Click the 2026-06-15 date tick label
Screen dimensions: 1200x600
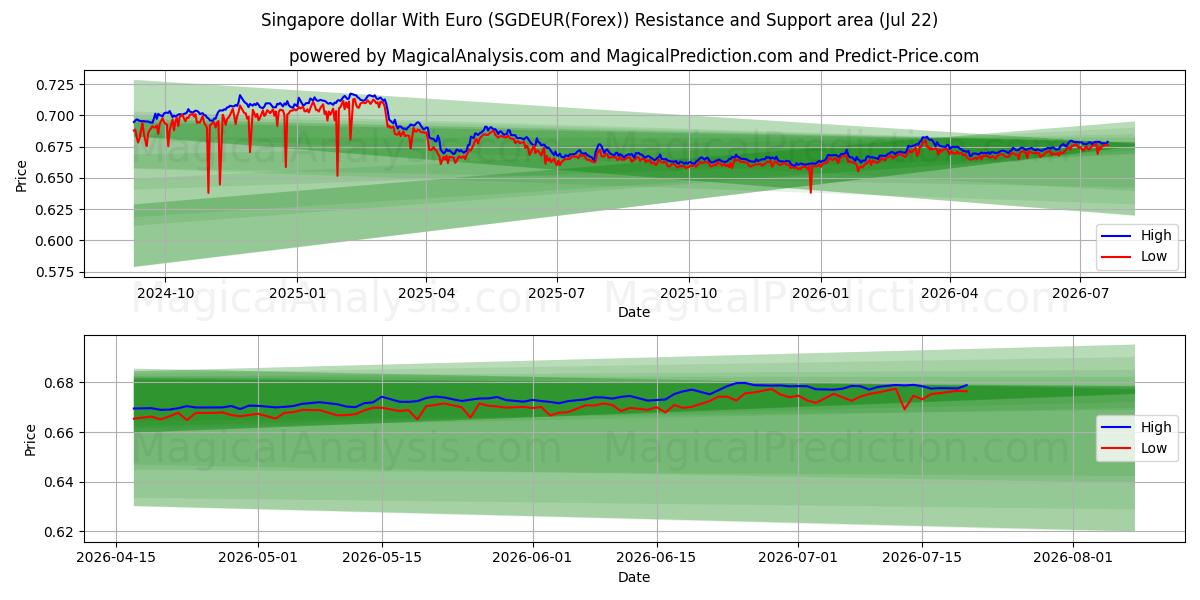(x=657, y=558)
